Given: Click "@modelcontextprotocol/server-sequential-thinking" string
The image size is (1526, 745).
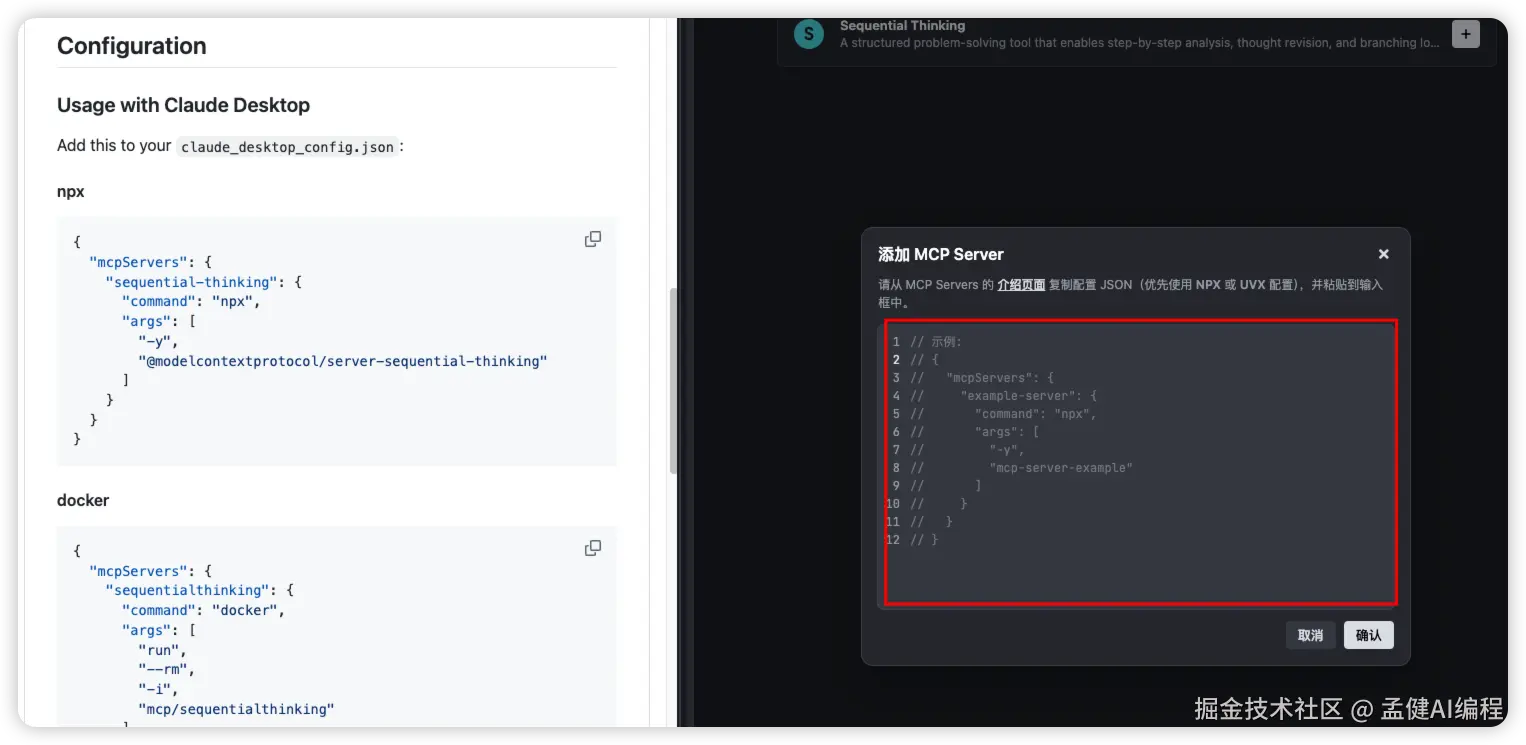Looking at the screenshot, I should tap(343, 361).
